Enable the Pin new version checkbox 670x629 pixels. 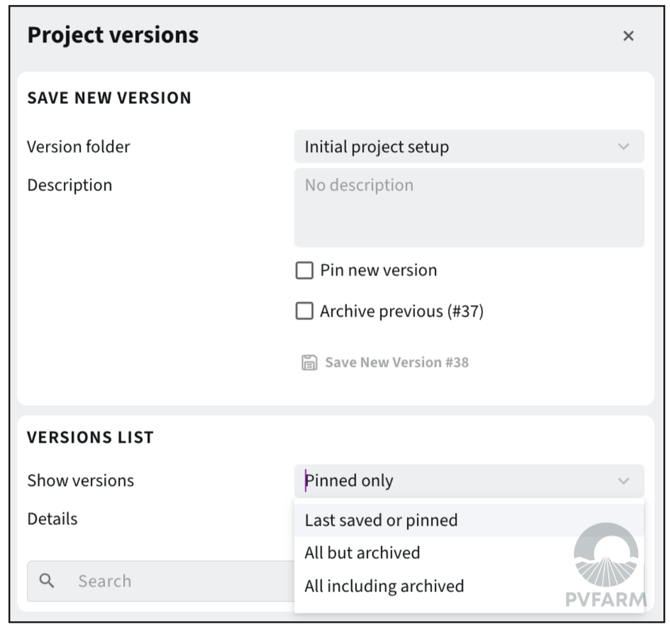305,270
